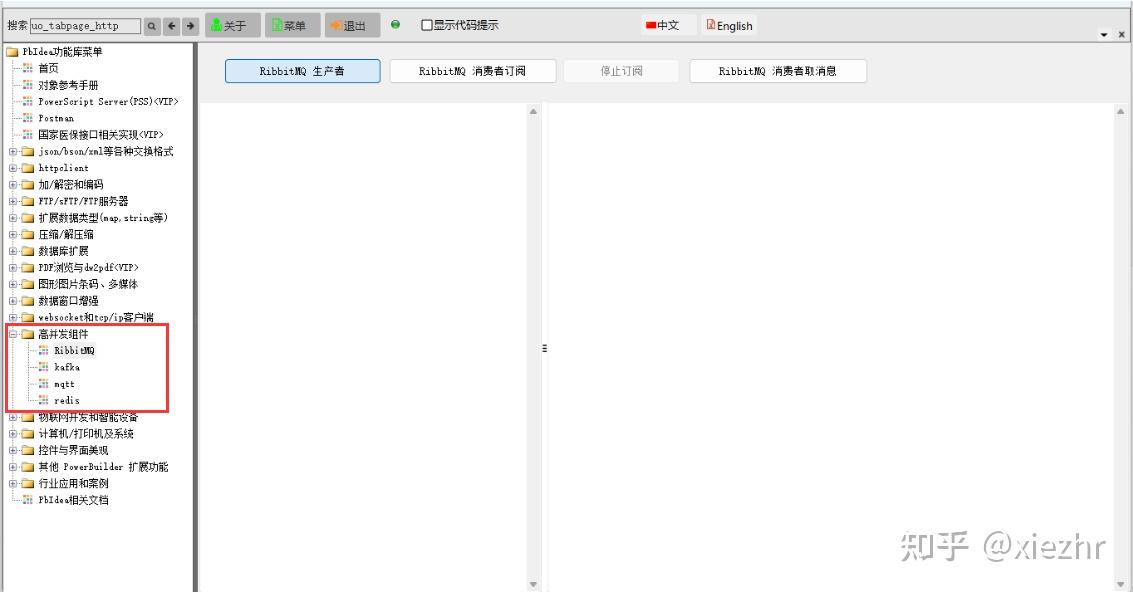Expand 其他 PowerBuilder 扩展功能 node
The width and height of the screenshot is (1133, 592).
tap(12, 468)
